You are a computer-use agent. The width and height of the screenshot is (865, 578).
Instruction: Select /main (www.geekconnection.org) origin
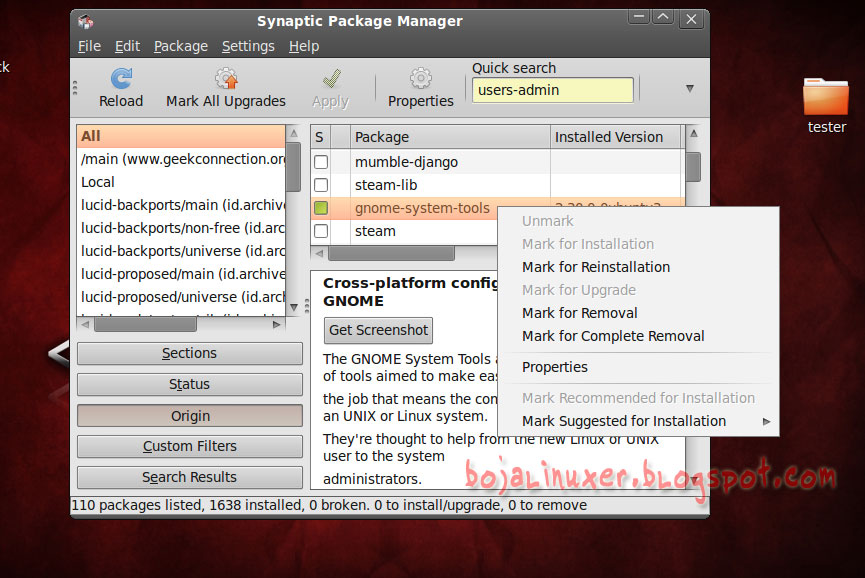click(x=181, y=159)
